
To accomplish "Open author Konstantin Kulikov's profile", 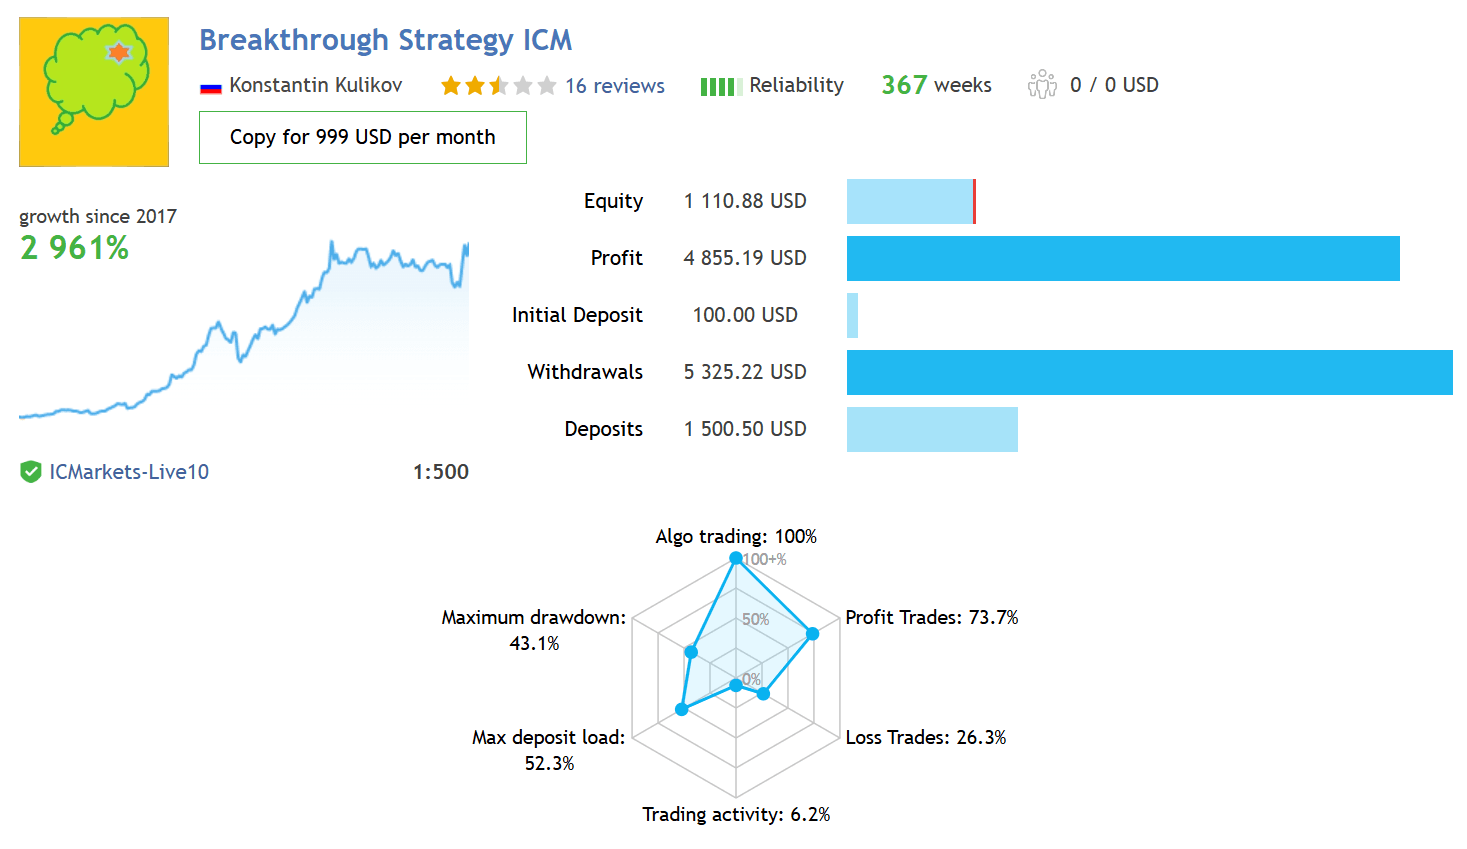I will point(316,85).
